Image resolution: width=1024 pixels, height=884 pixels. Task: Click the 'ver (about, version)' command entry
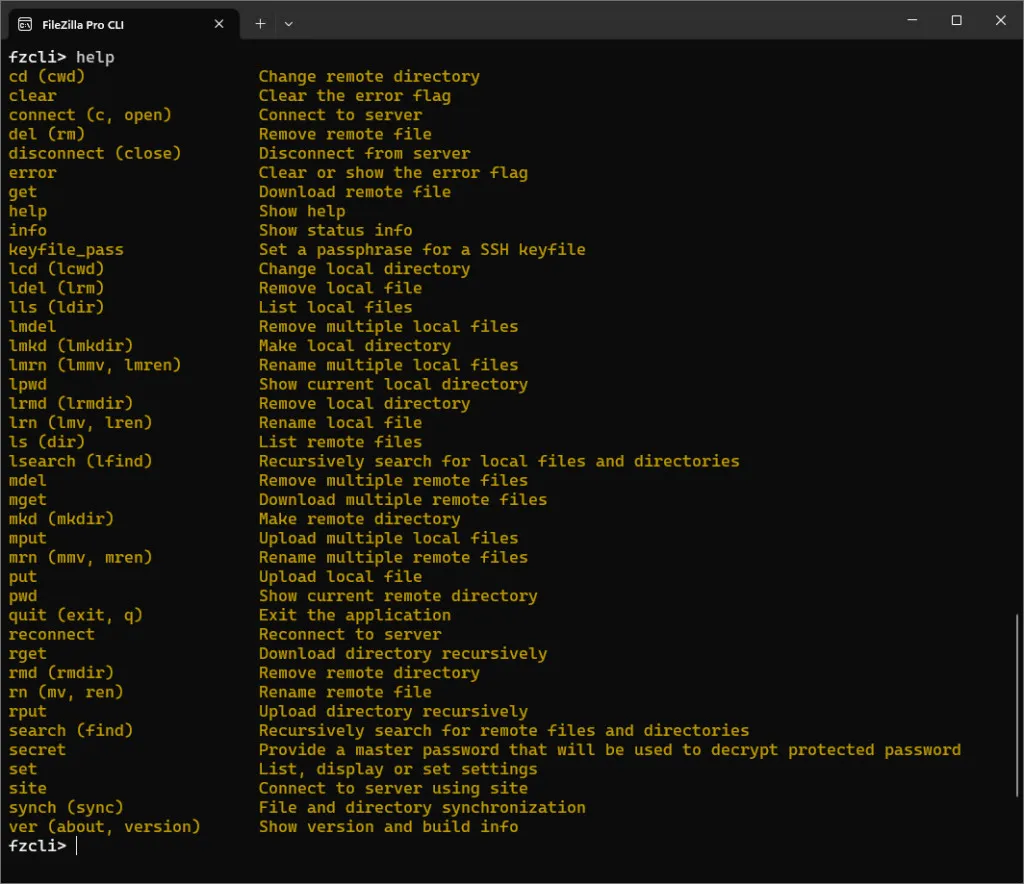click(104, 827)
